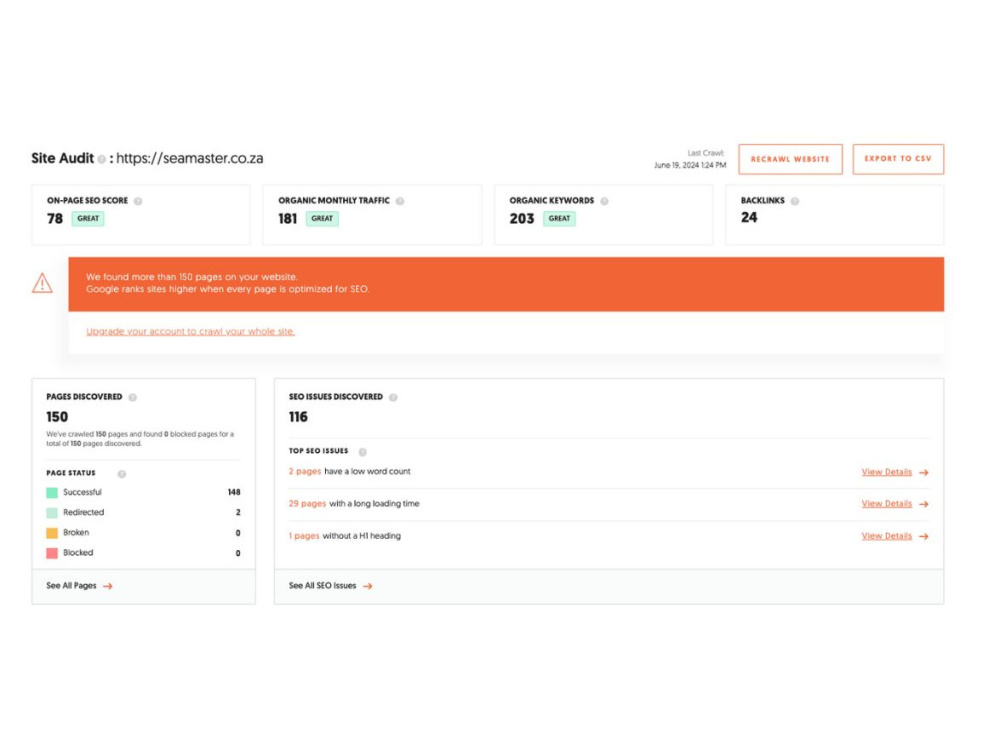1000x750 pixels.
Task: Click the https://seamaster.co.za site URL
Action: (189, 158)
